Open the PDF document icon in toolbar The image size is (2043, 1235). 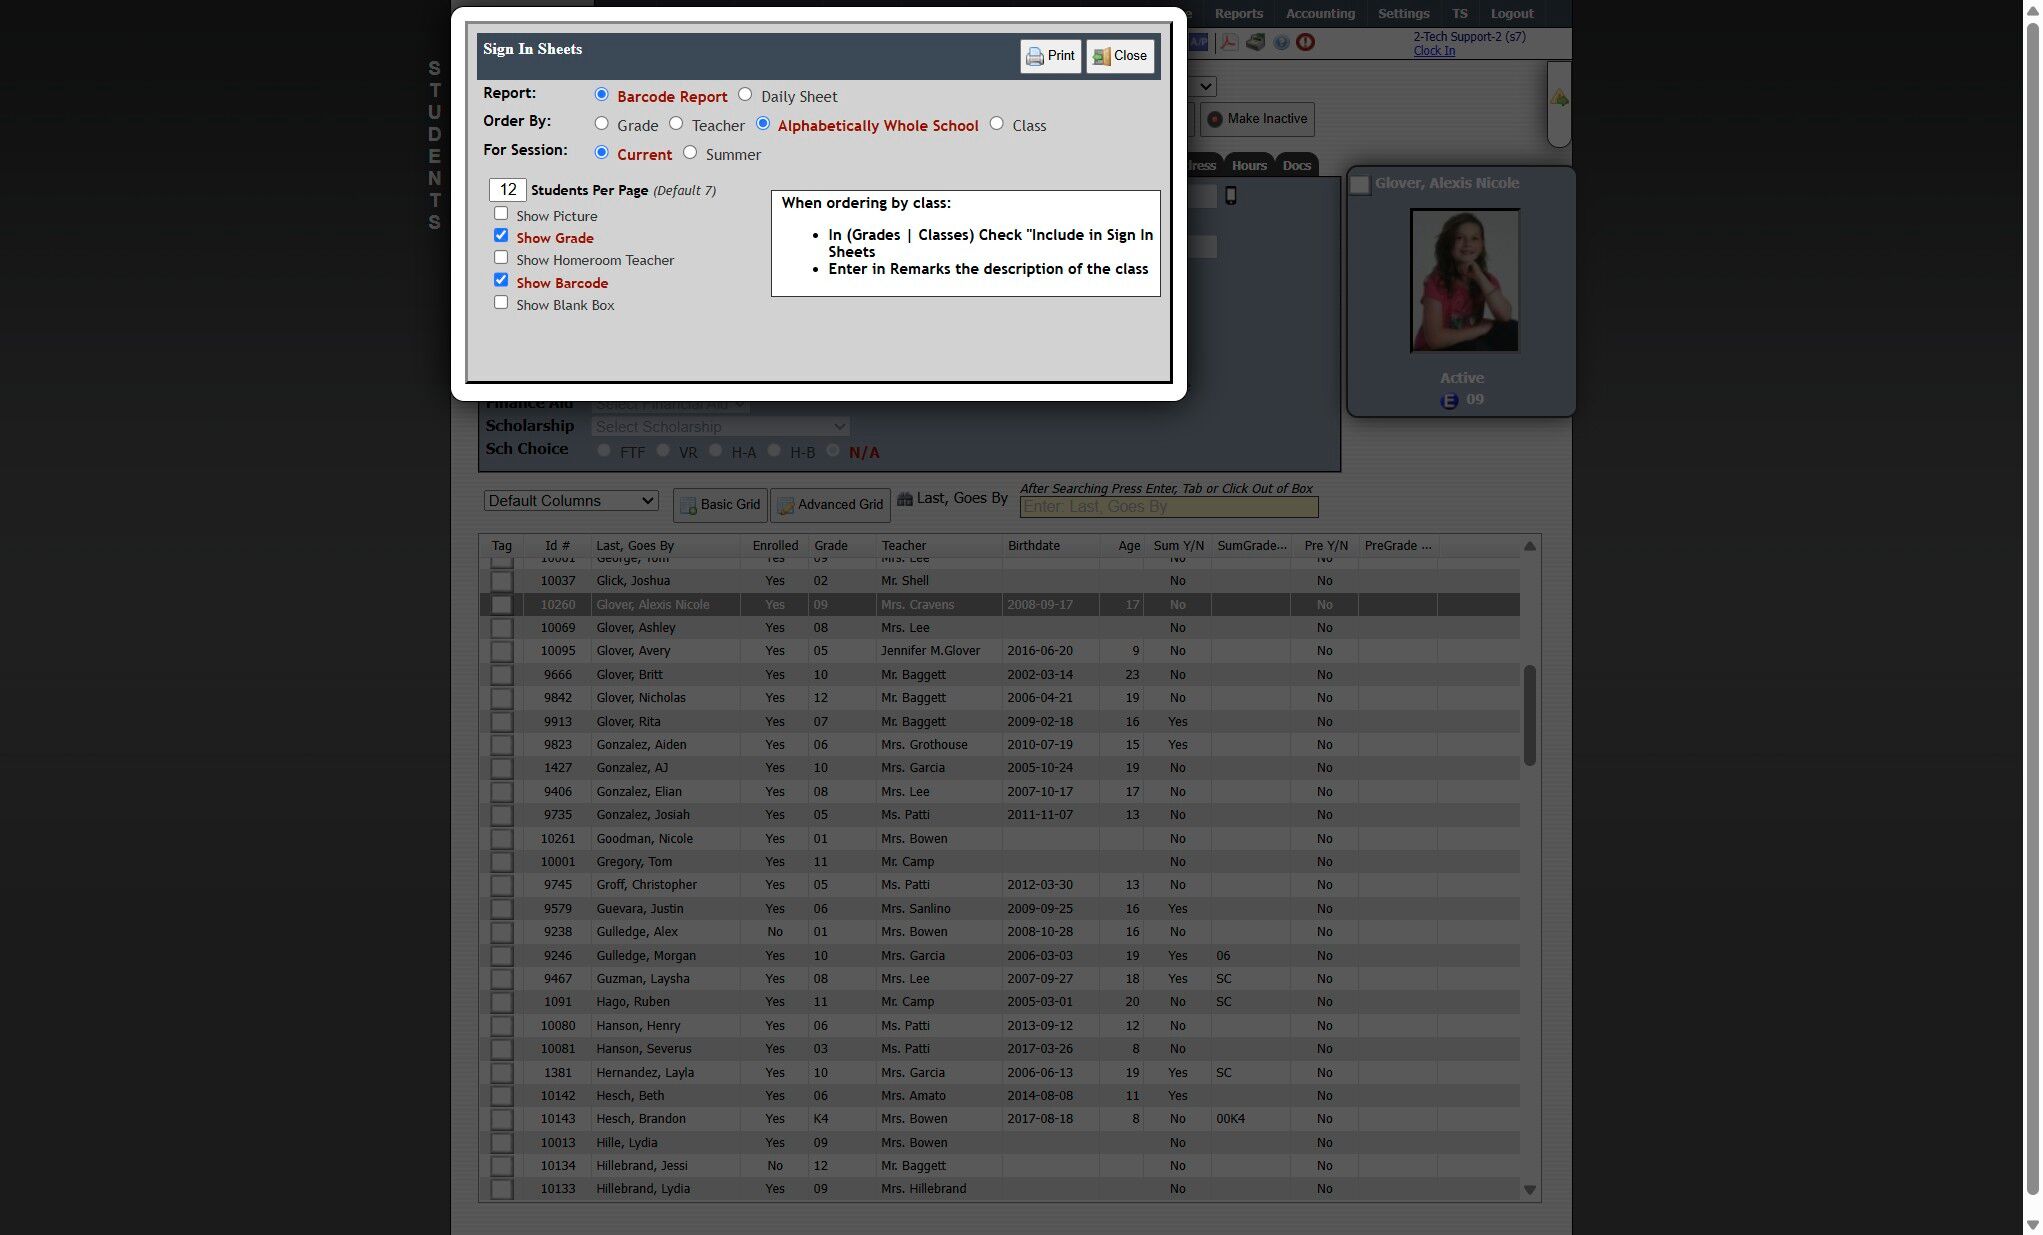coord(1228,42)
